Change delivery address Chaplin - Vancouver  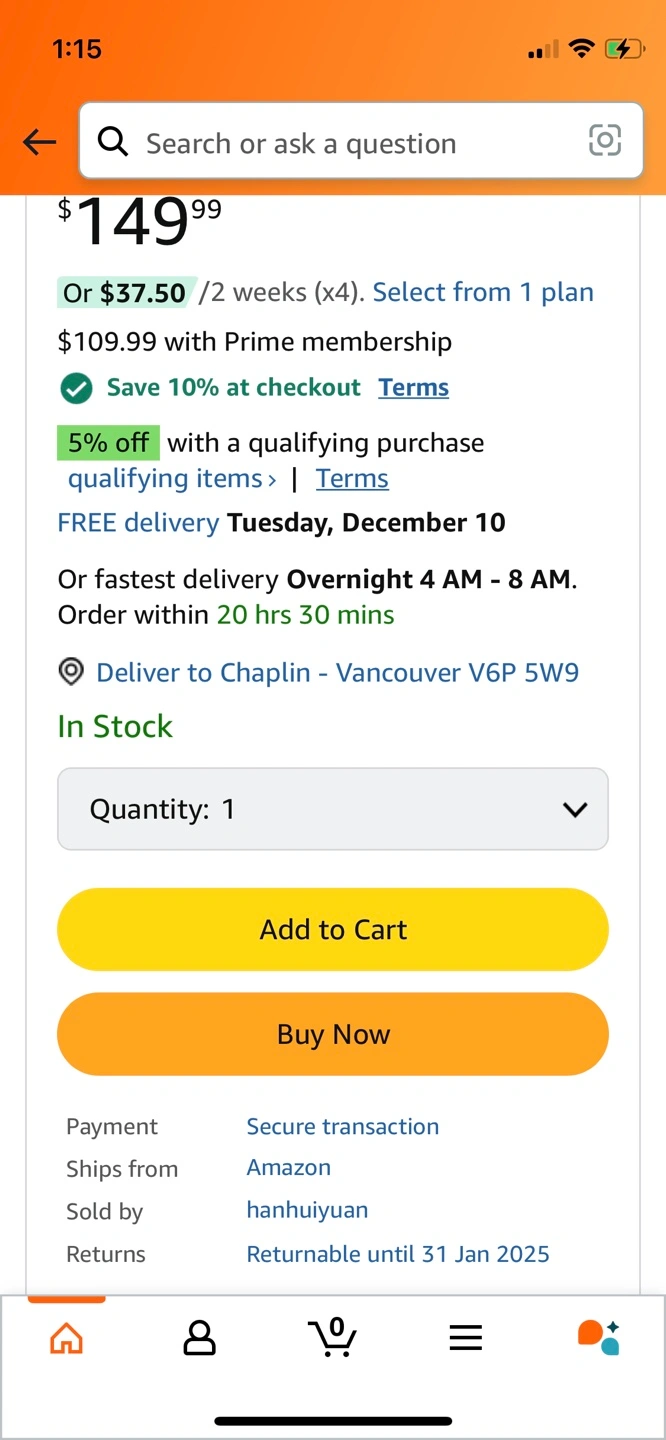[x=337, y=672]
